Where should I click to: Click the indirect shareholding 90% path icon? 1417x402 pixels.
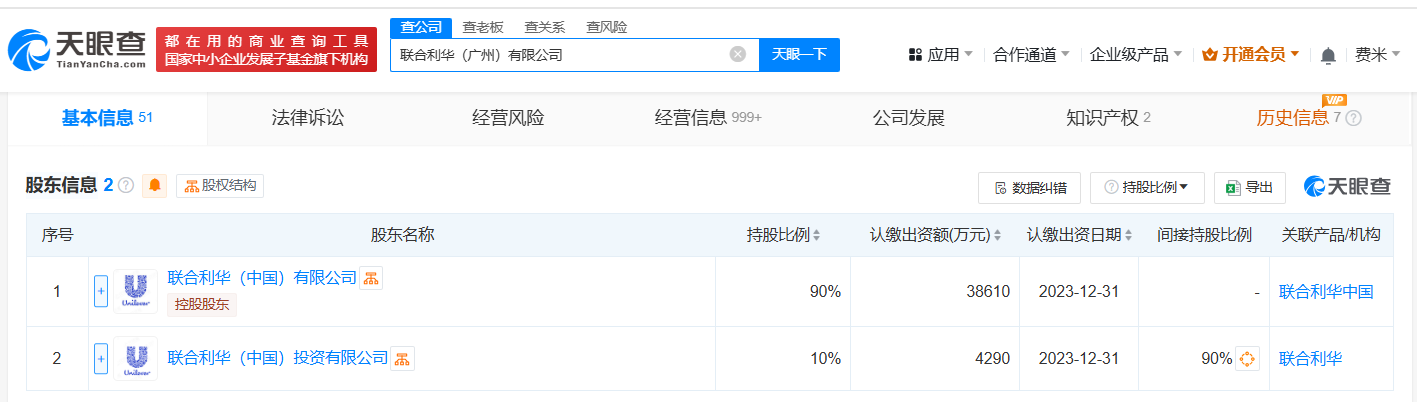1247,358
